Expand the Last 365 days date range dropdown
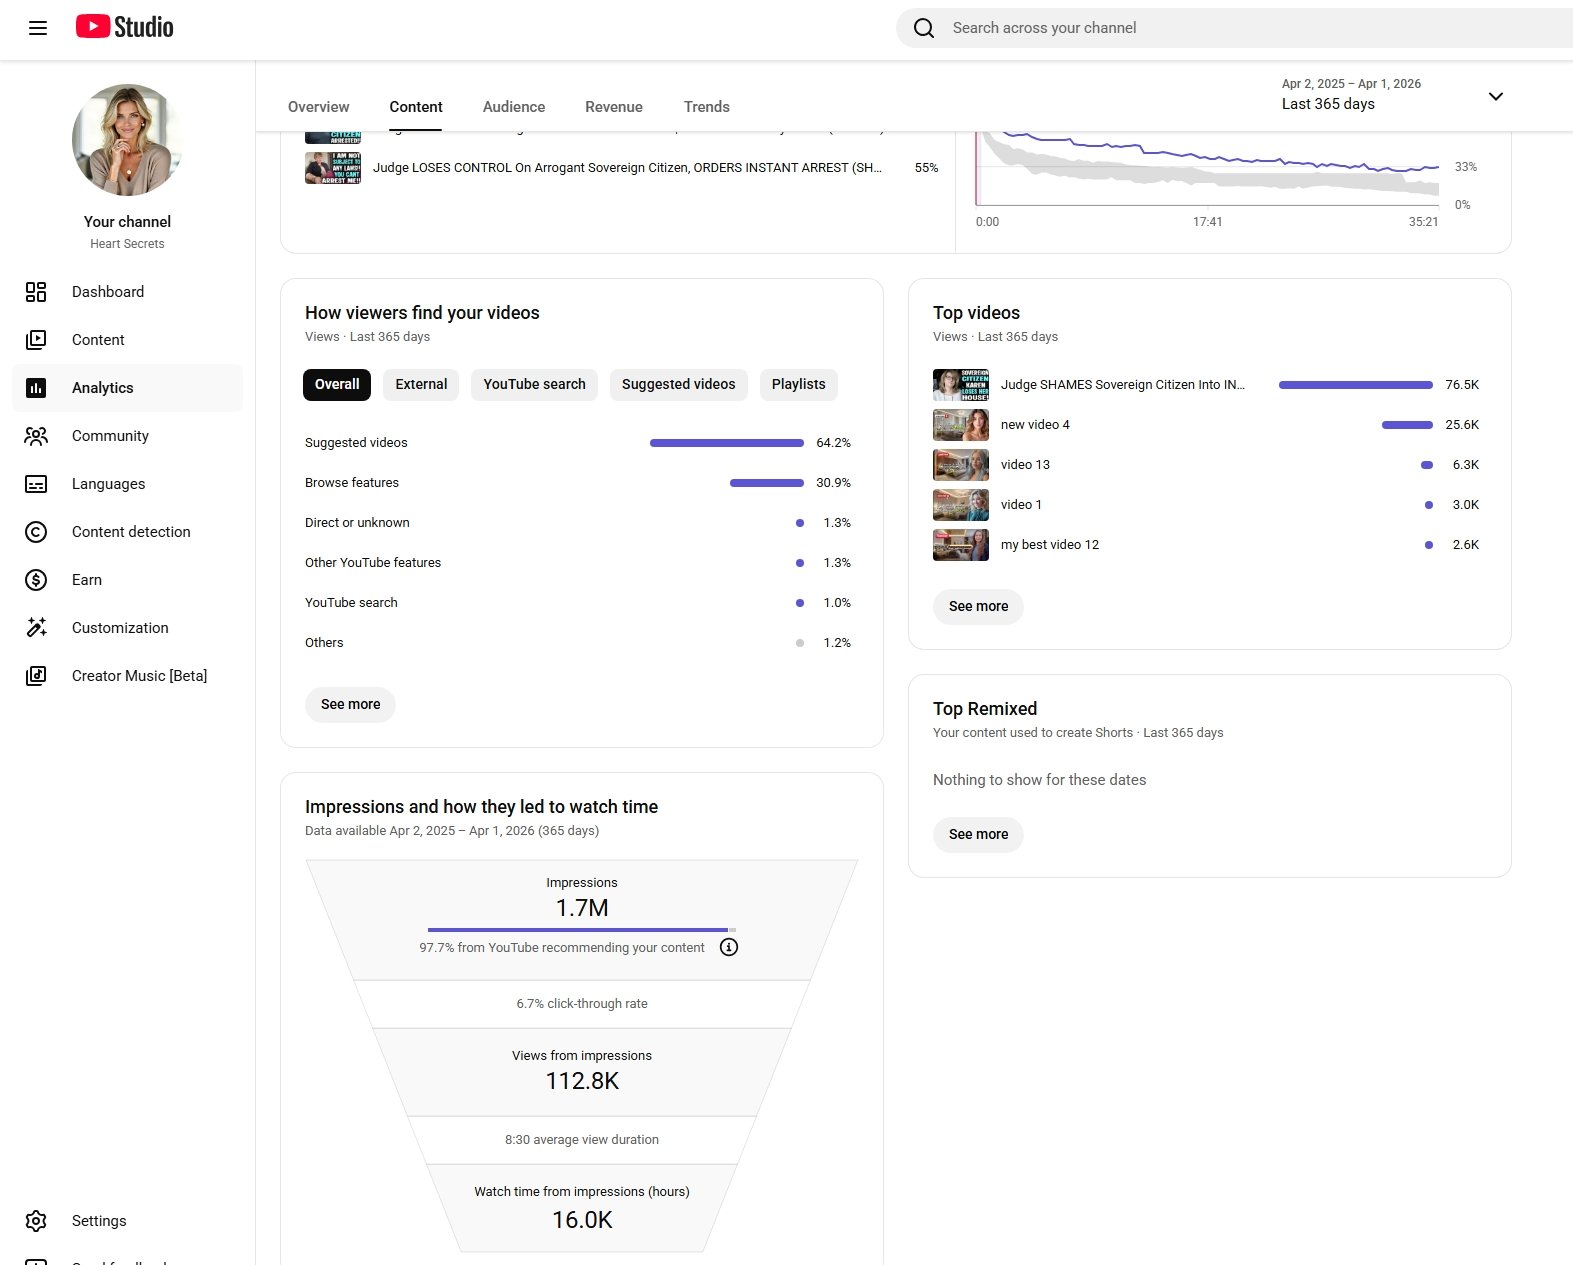1573x1265 pixels. (x=1495, y=97)
